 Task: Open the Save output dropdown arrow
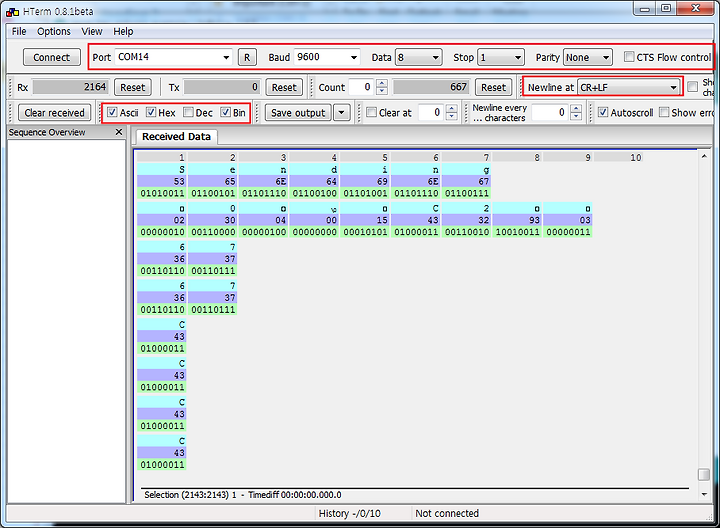pos(342,112)
